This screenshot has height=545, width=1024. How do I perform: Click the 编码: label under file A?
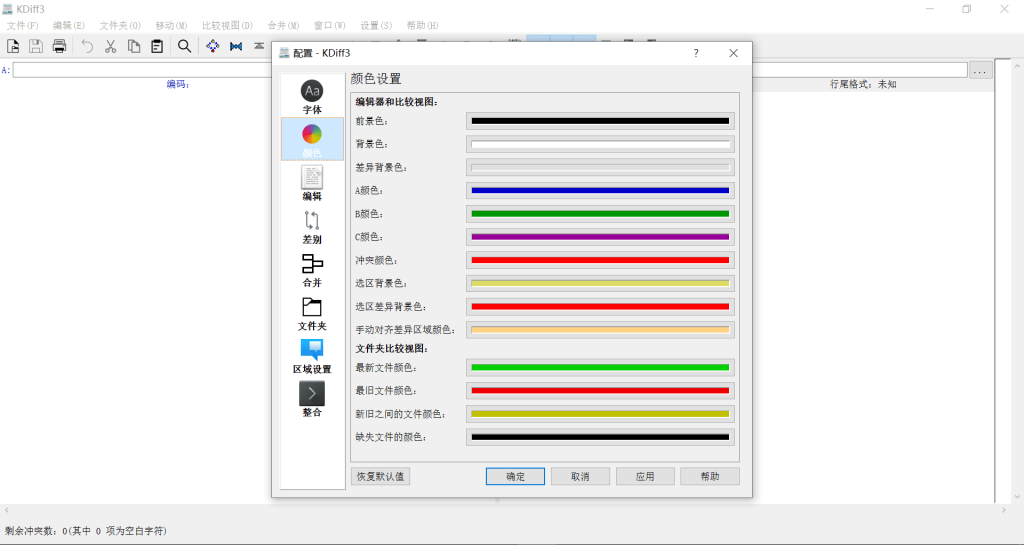178,84
